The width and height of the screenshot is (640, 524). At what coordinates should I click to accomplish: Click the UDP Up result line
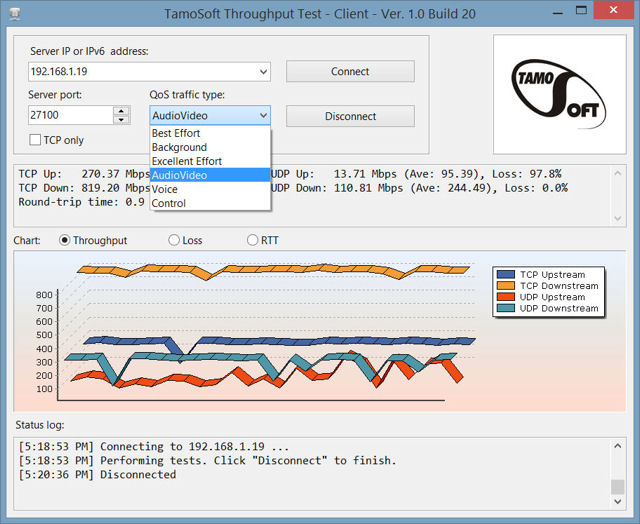tap(416, 174)
